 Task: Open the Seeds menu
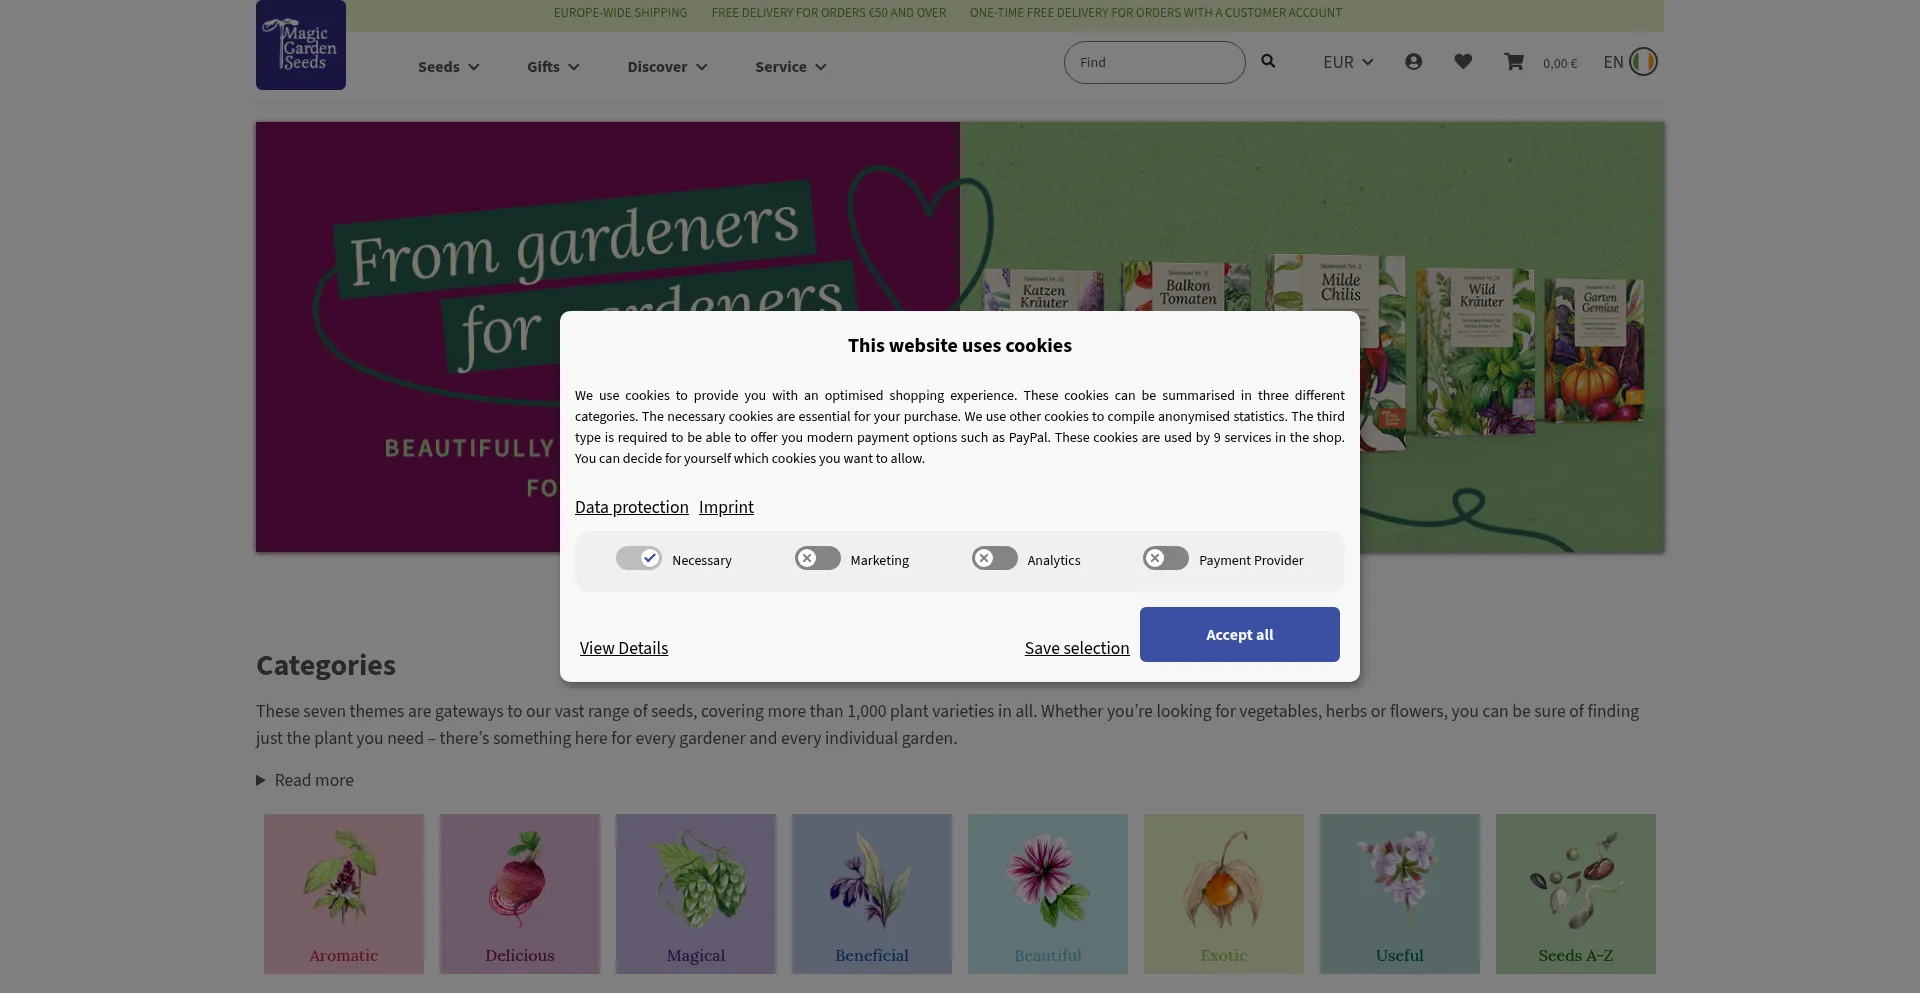[447, 66]
